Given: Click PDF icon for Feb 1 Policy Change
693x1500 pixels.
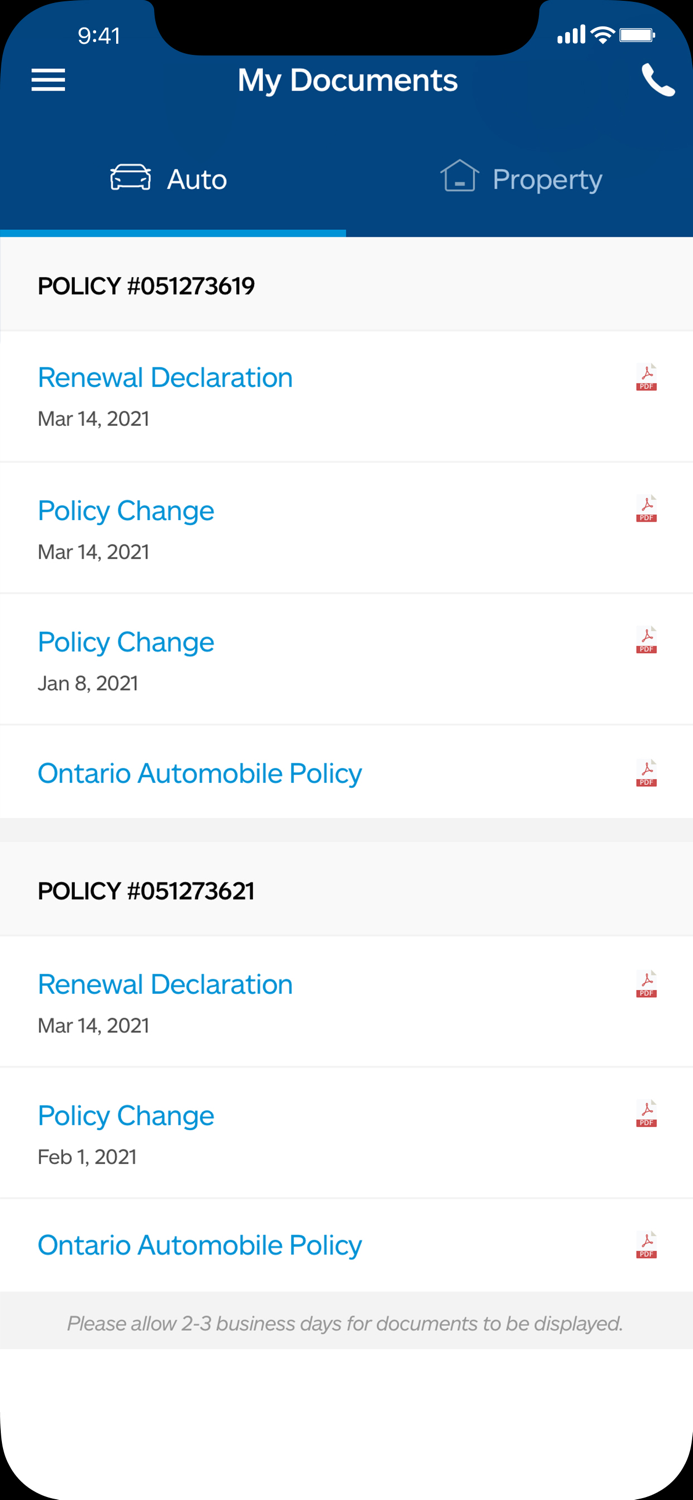Looking at the screenshot, I should [647, 1114].
